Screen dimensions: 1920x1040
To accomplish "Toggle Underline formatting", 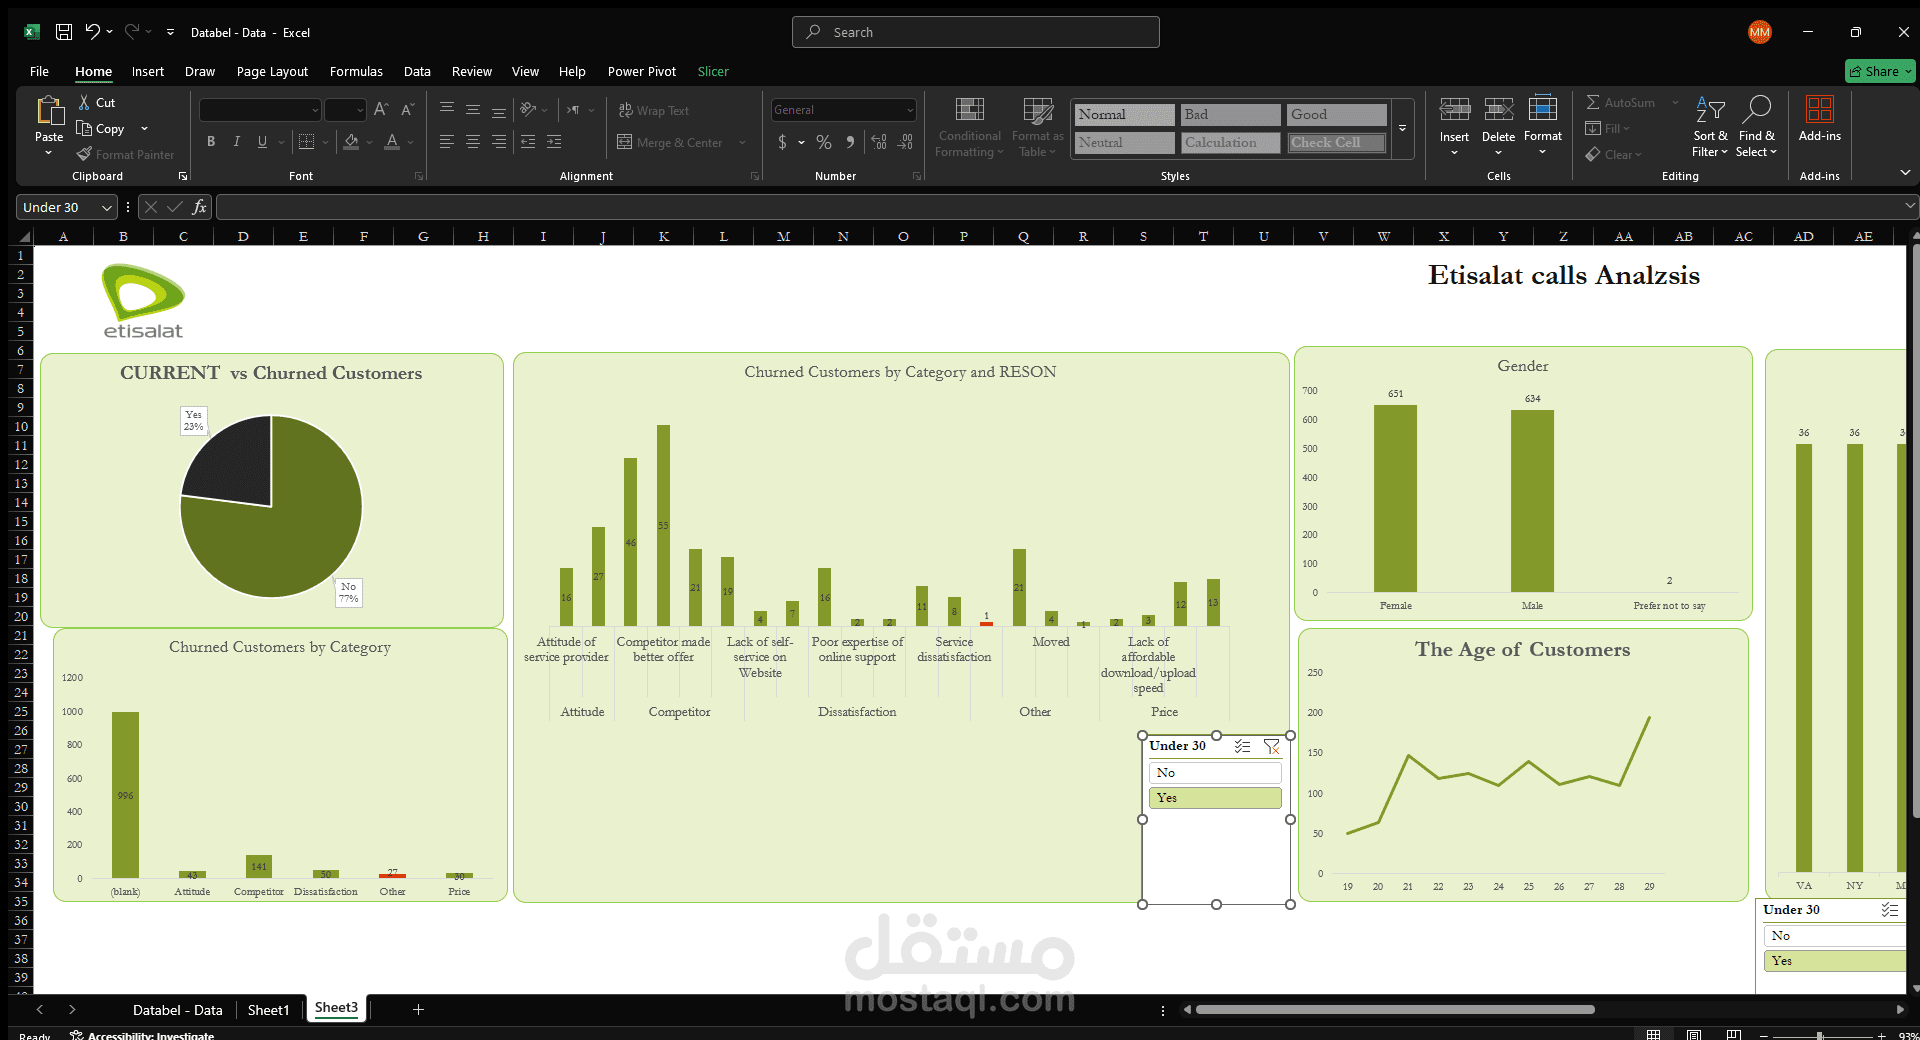I will [x=262, y=142].
